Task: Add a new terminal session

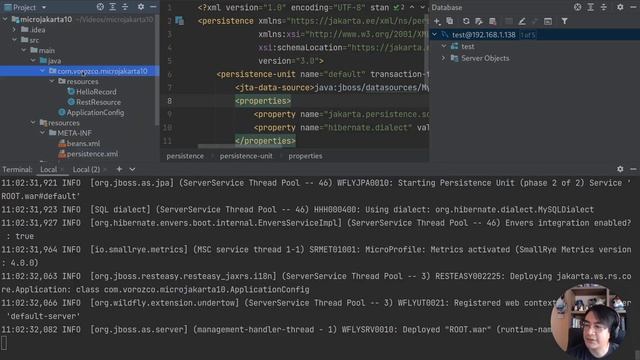Action: pos(119,169)
